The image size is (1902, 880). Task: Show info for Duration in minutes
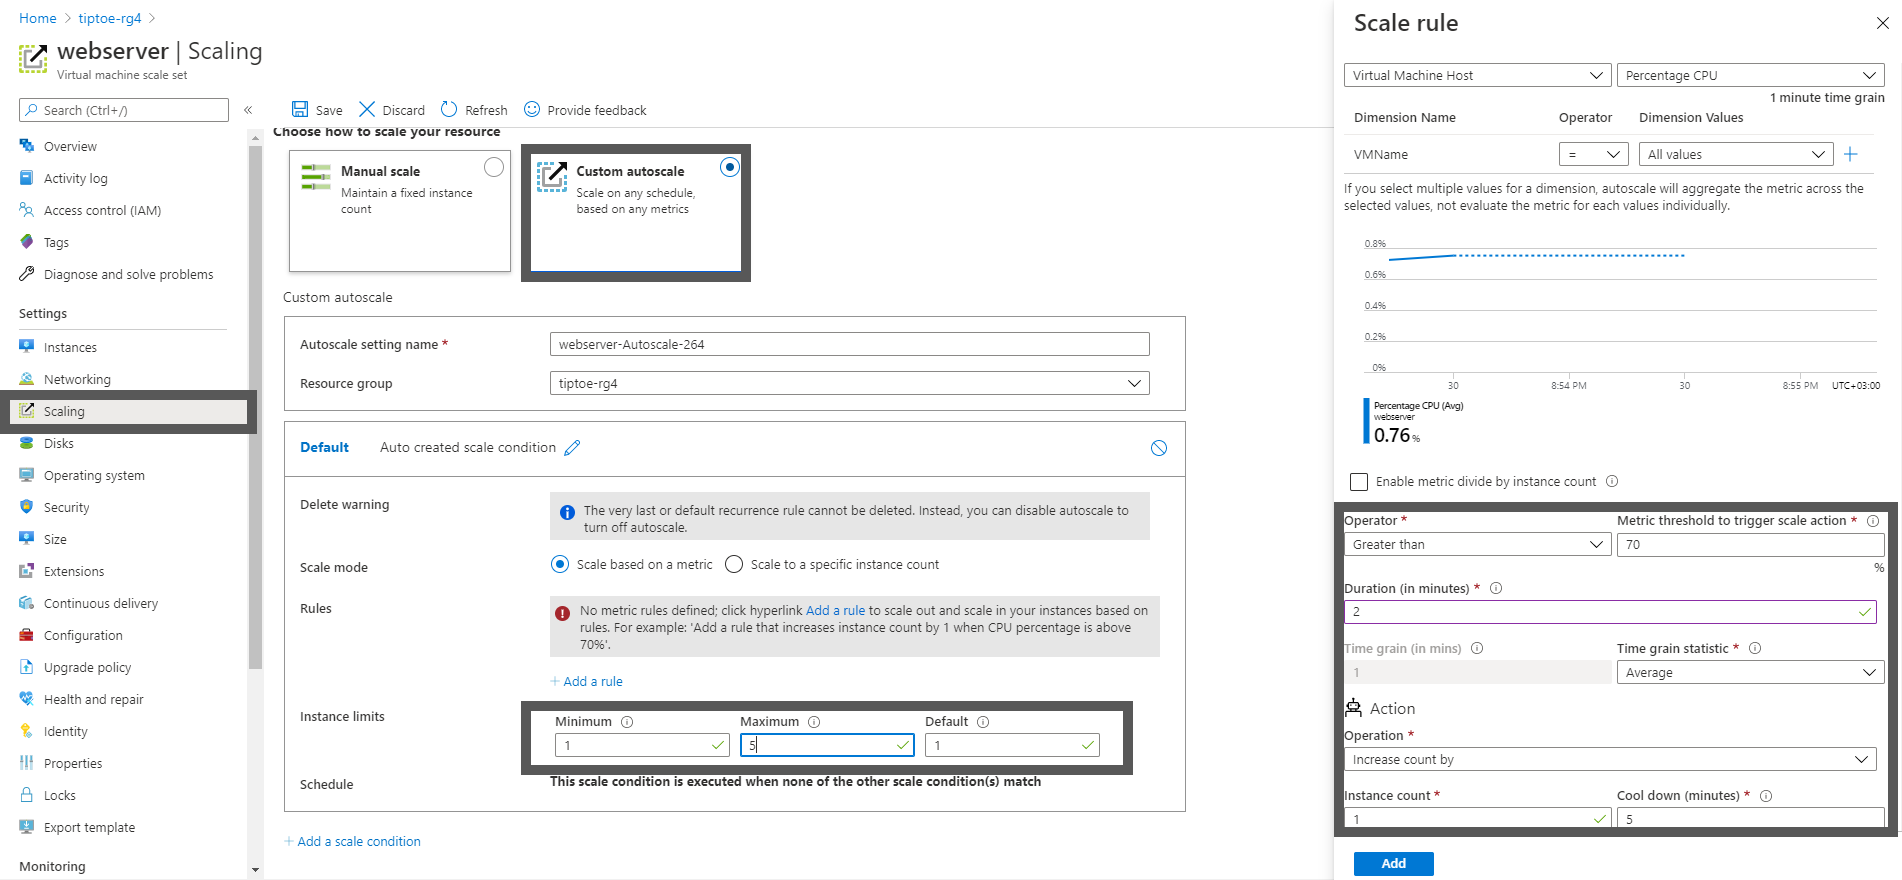1496,588
